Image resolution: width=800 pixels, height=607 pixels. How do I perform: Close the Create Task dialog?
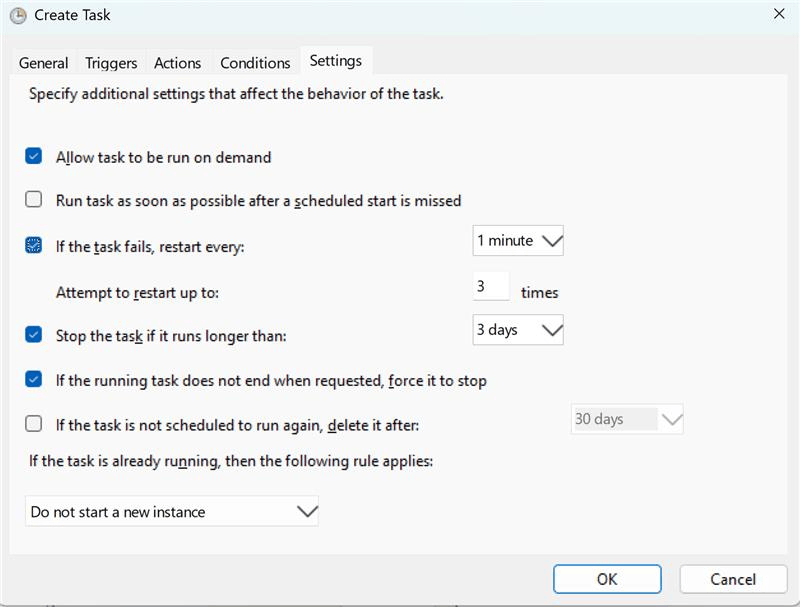click(779, 14)
